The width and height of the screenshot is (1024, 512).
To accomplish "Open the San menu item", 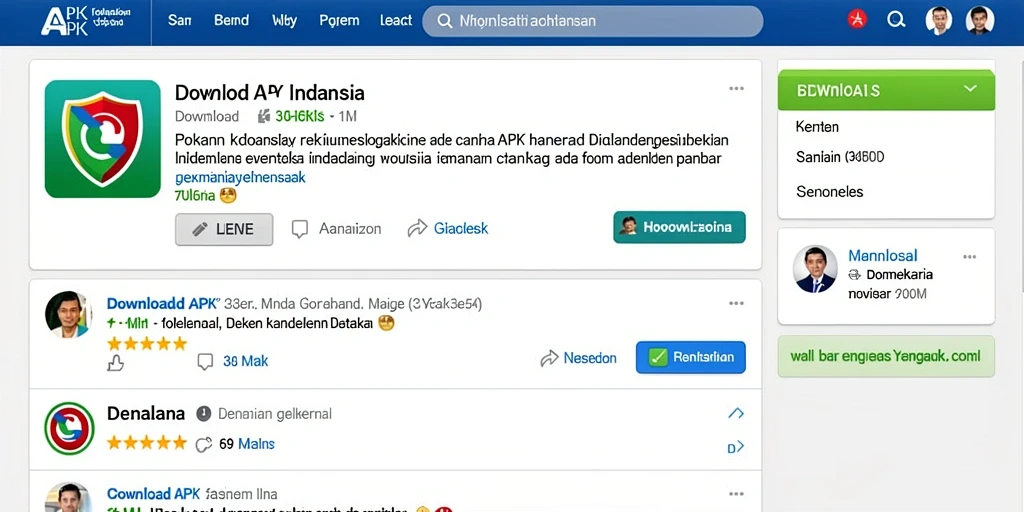I will click(x=180, y=20).
